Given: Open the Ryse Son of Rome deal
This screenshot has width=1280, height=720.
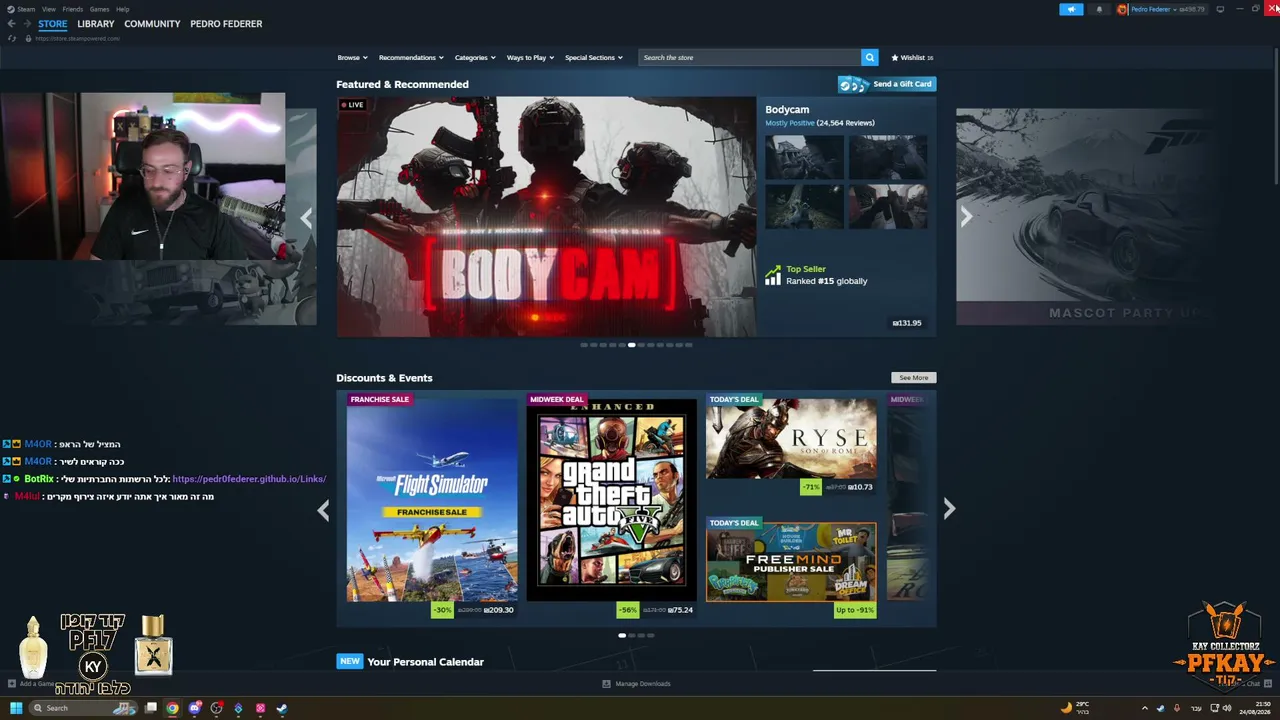Looking at the screenshot, I should (791, 439).
